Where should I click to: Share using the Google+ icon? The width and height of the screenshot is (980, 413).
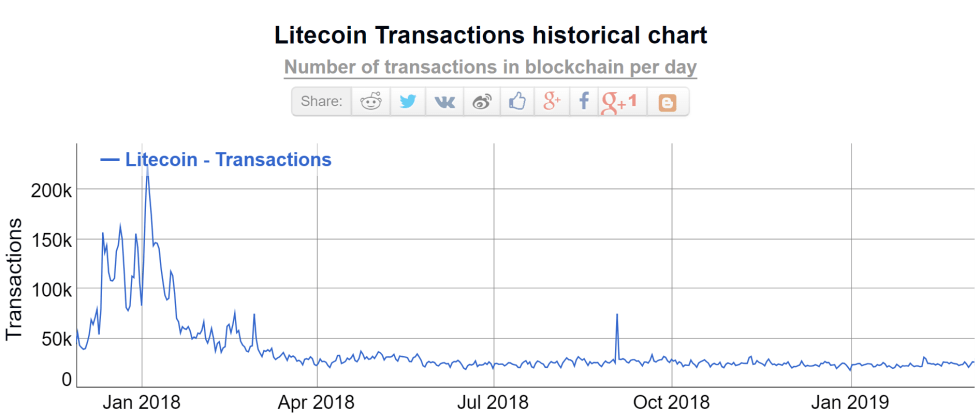(x=551, y=102)
